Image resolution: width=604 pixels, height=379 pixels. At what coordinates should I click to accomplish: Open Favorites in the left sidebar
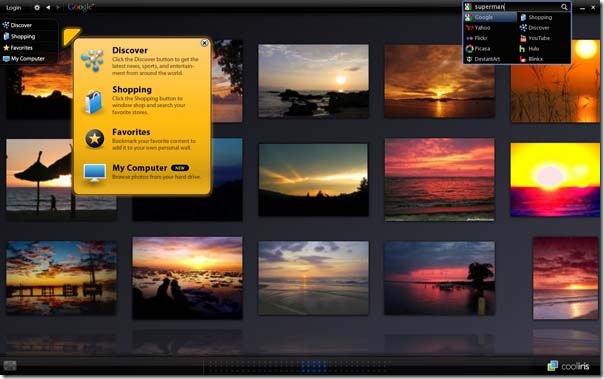(x=18, y=48)
